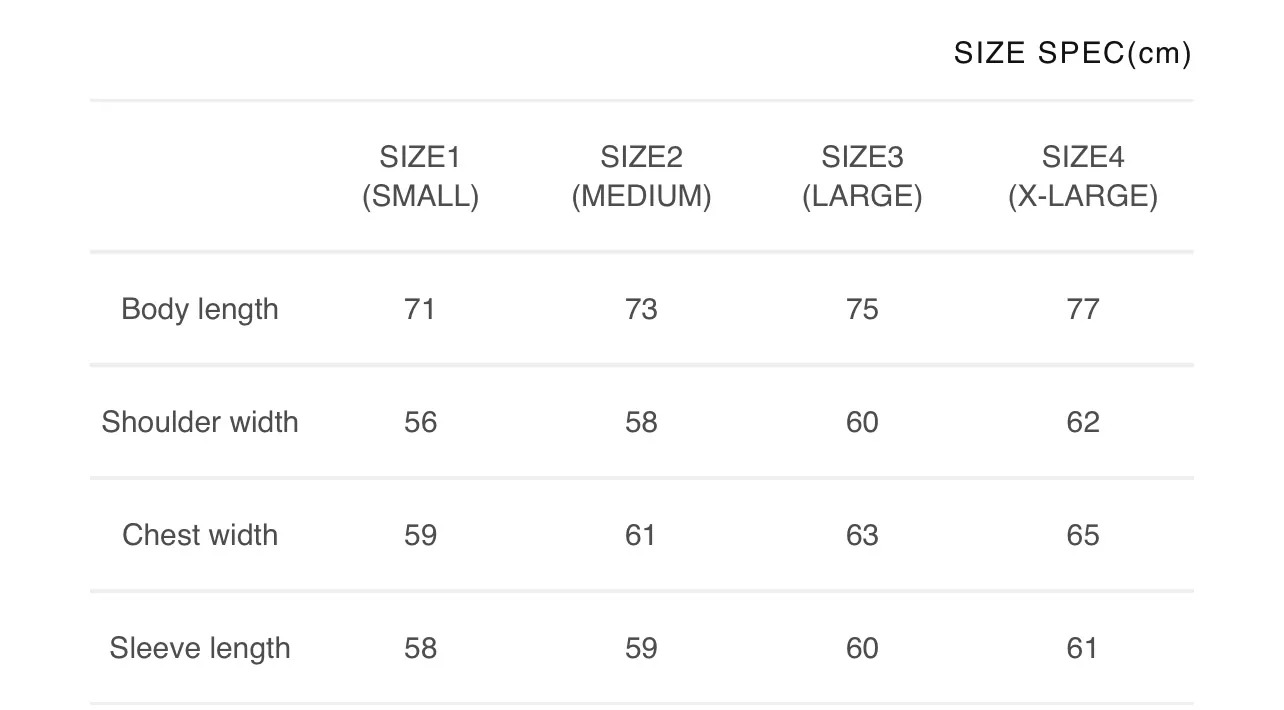1284x710 pixels.
Task: Choose the SIZE4 (X-LARGE) column header
Action: point(1083,176)
